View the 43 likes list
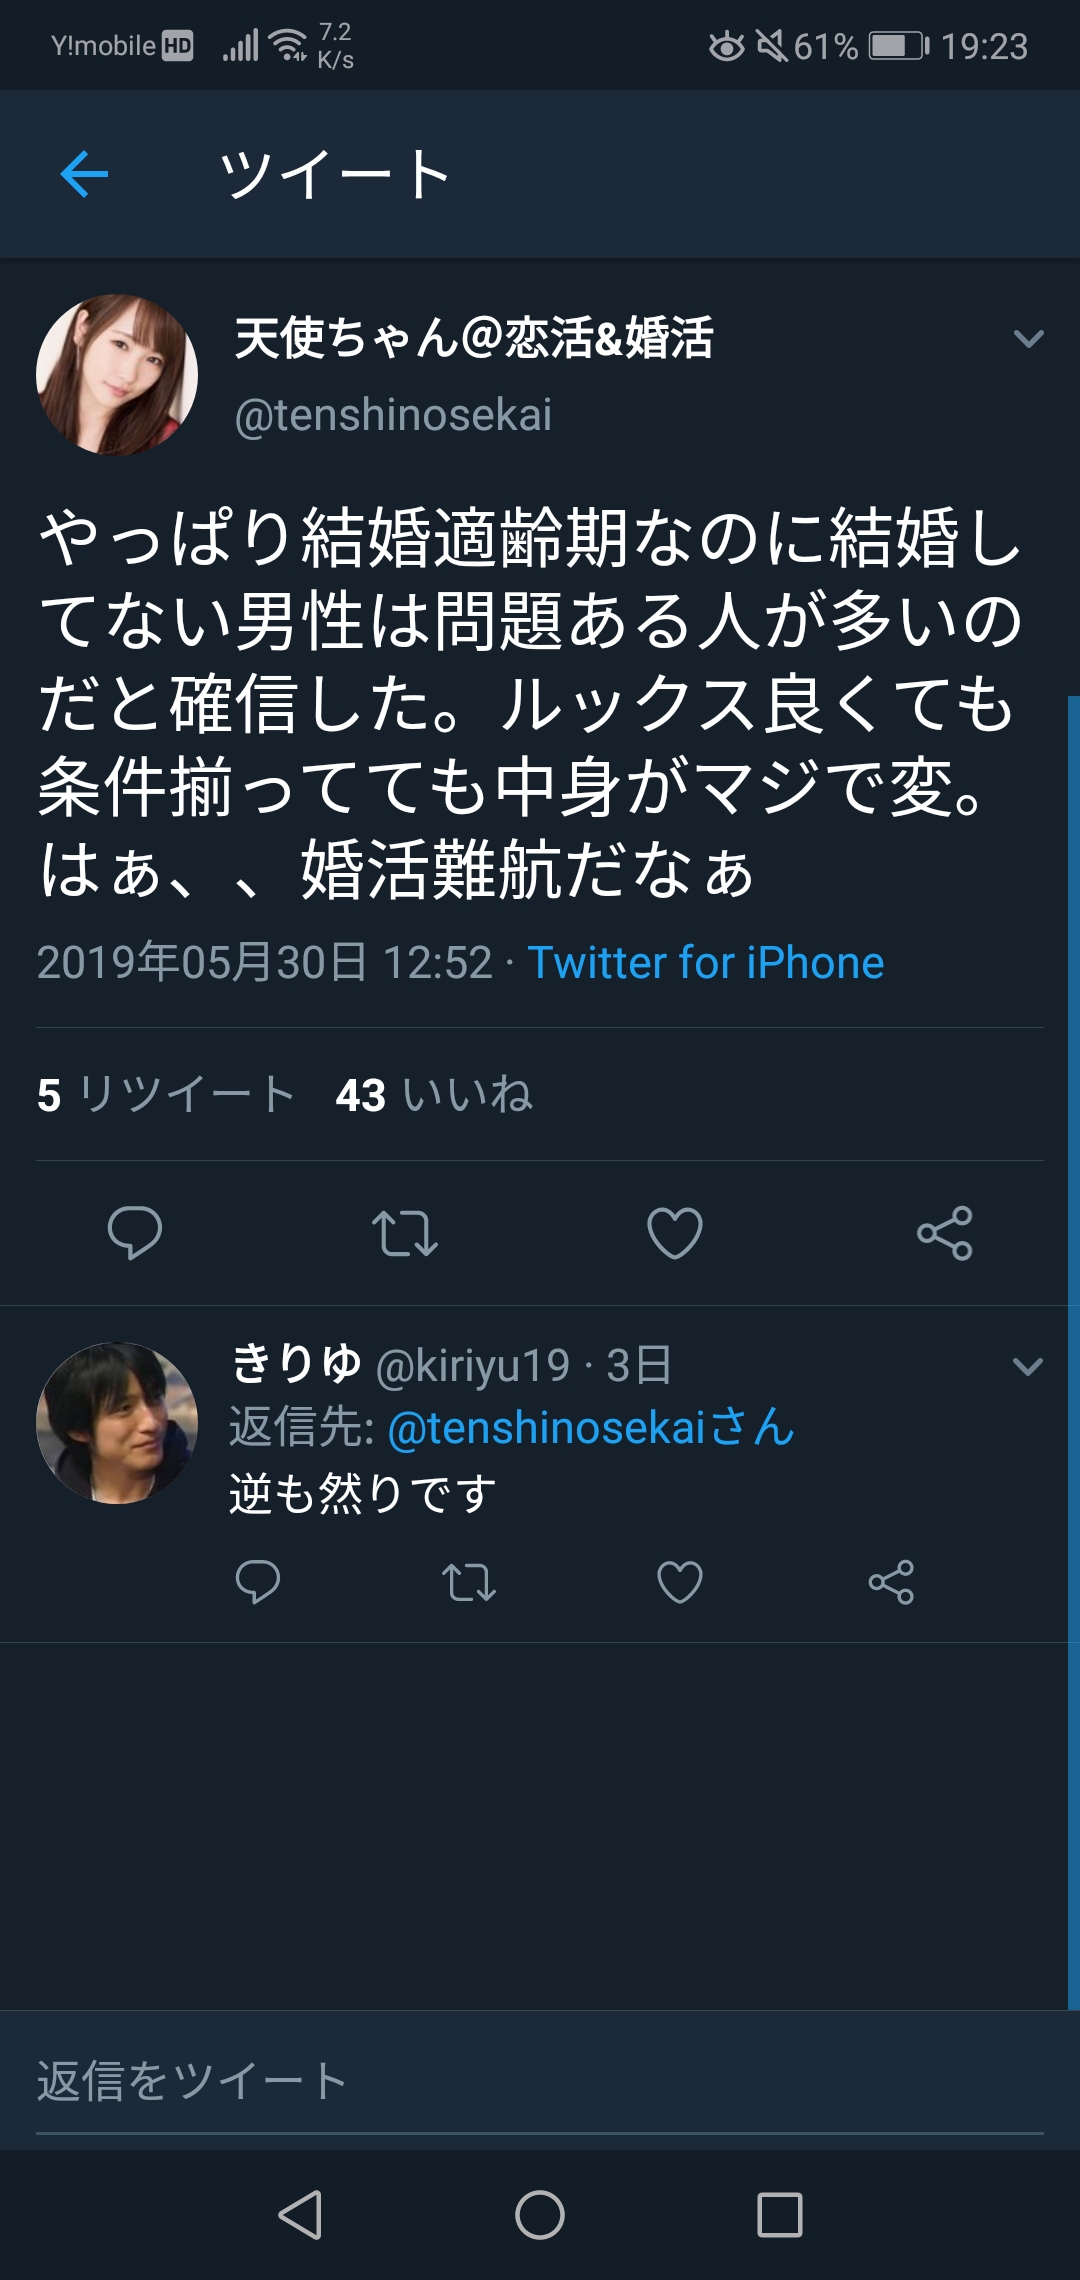This screenshot has width=1080, height=2280. [434, 1095]
